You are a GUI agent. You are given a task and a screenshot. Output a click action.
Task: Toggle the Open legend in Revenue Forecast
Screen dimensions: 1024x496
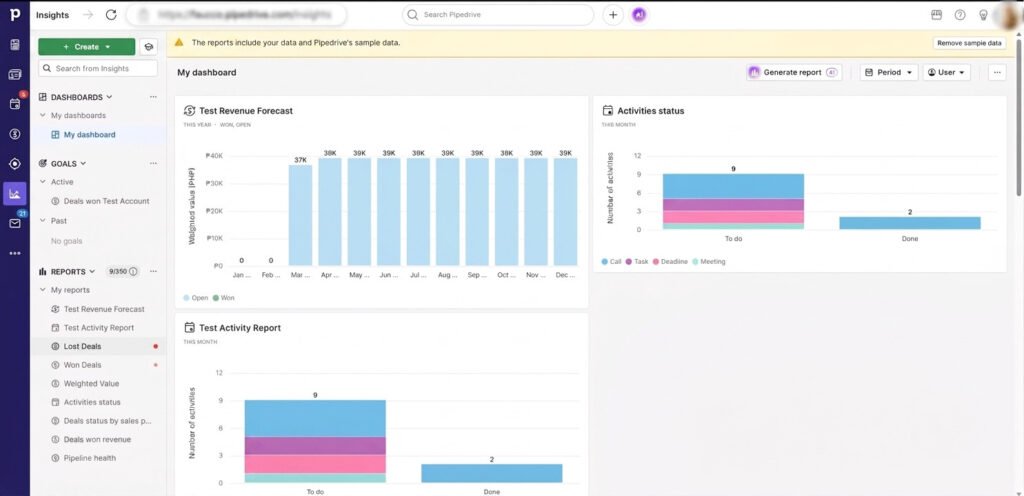[196, 298]
